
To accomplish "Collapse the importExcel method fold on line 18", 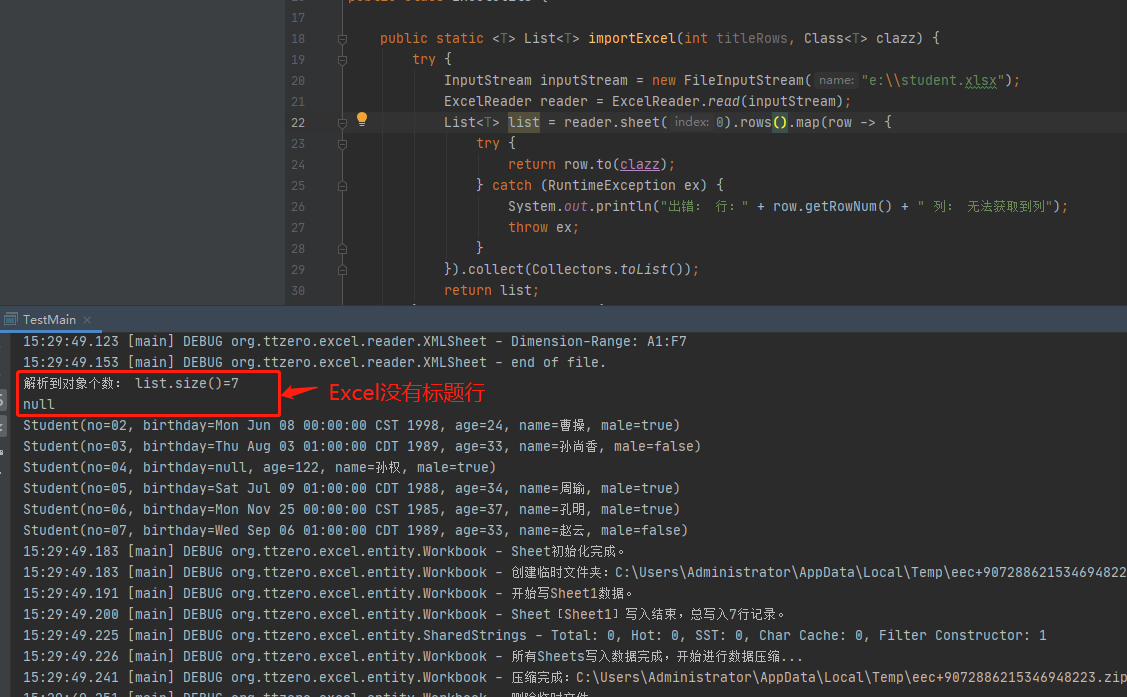I will click(342, 39).
